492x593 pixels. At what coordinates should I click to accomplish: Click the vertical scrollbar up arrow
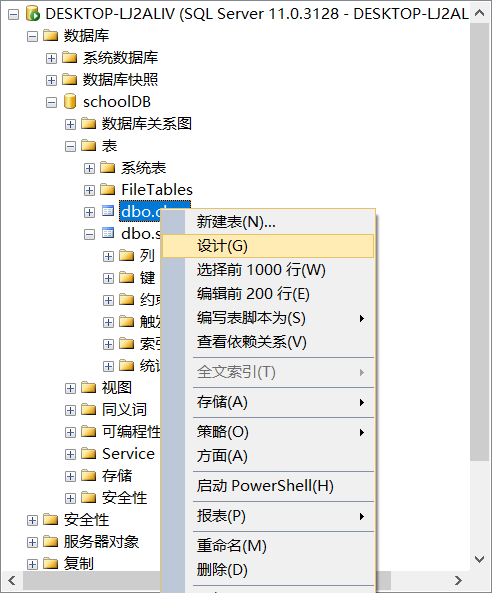tap(480, 13)
